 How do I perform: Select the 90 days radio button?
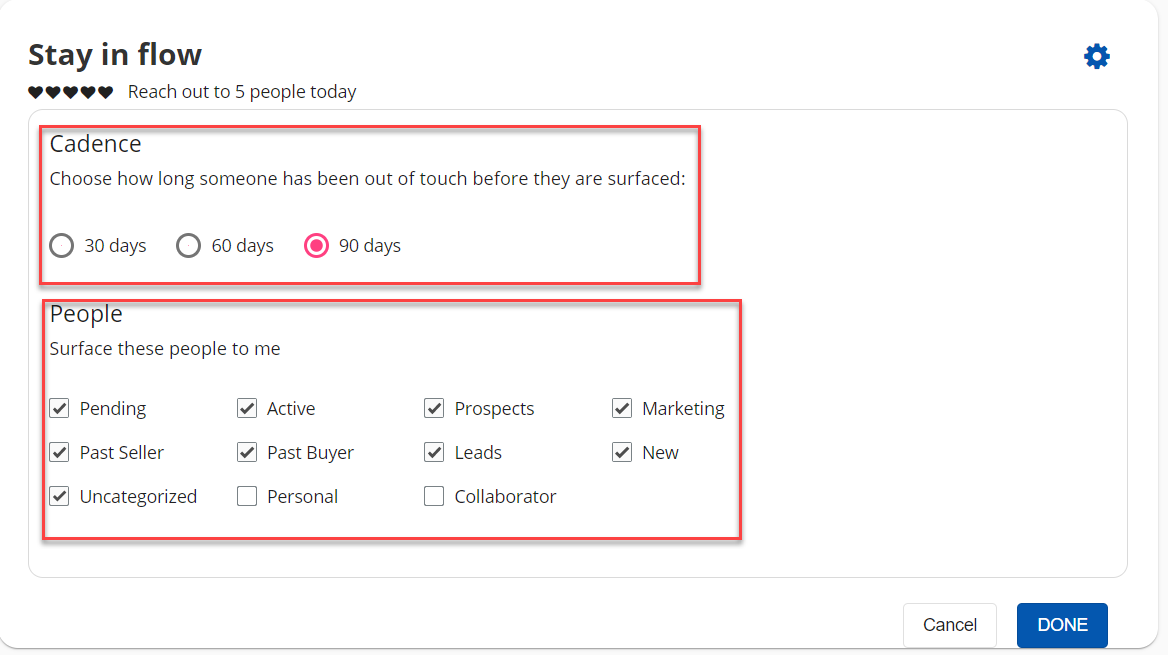coord(316,245)
